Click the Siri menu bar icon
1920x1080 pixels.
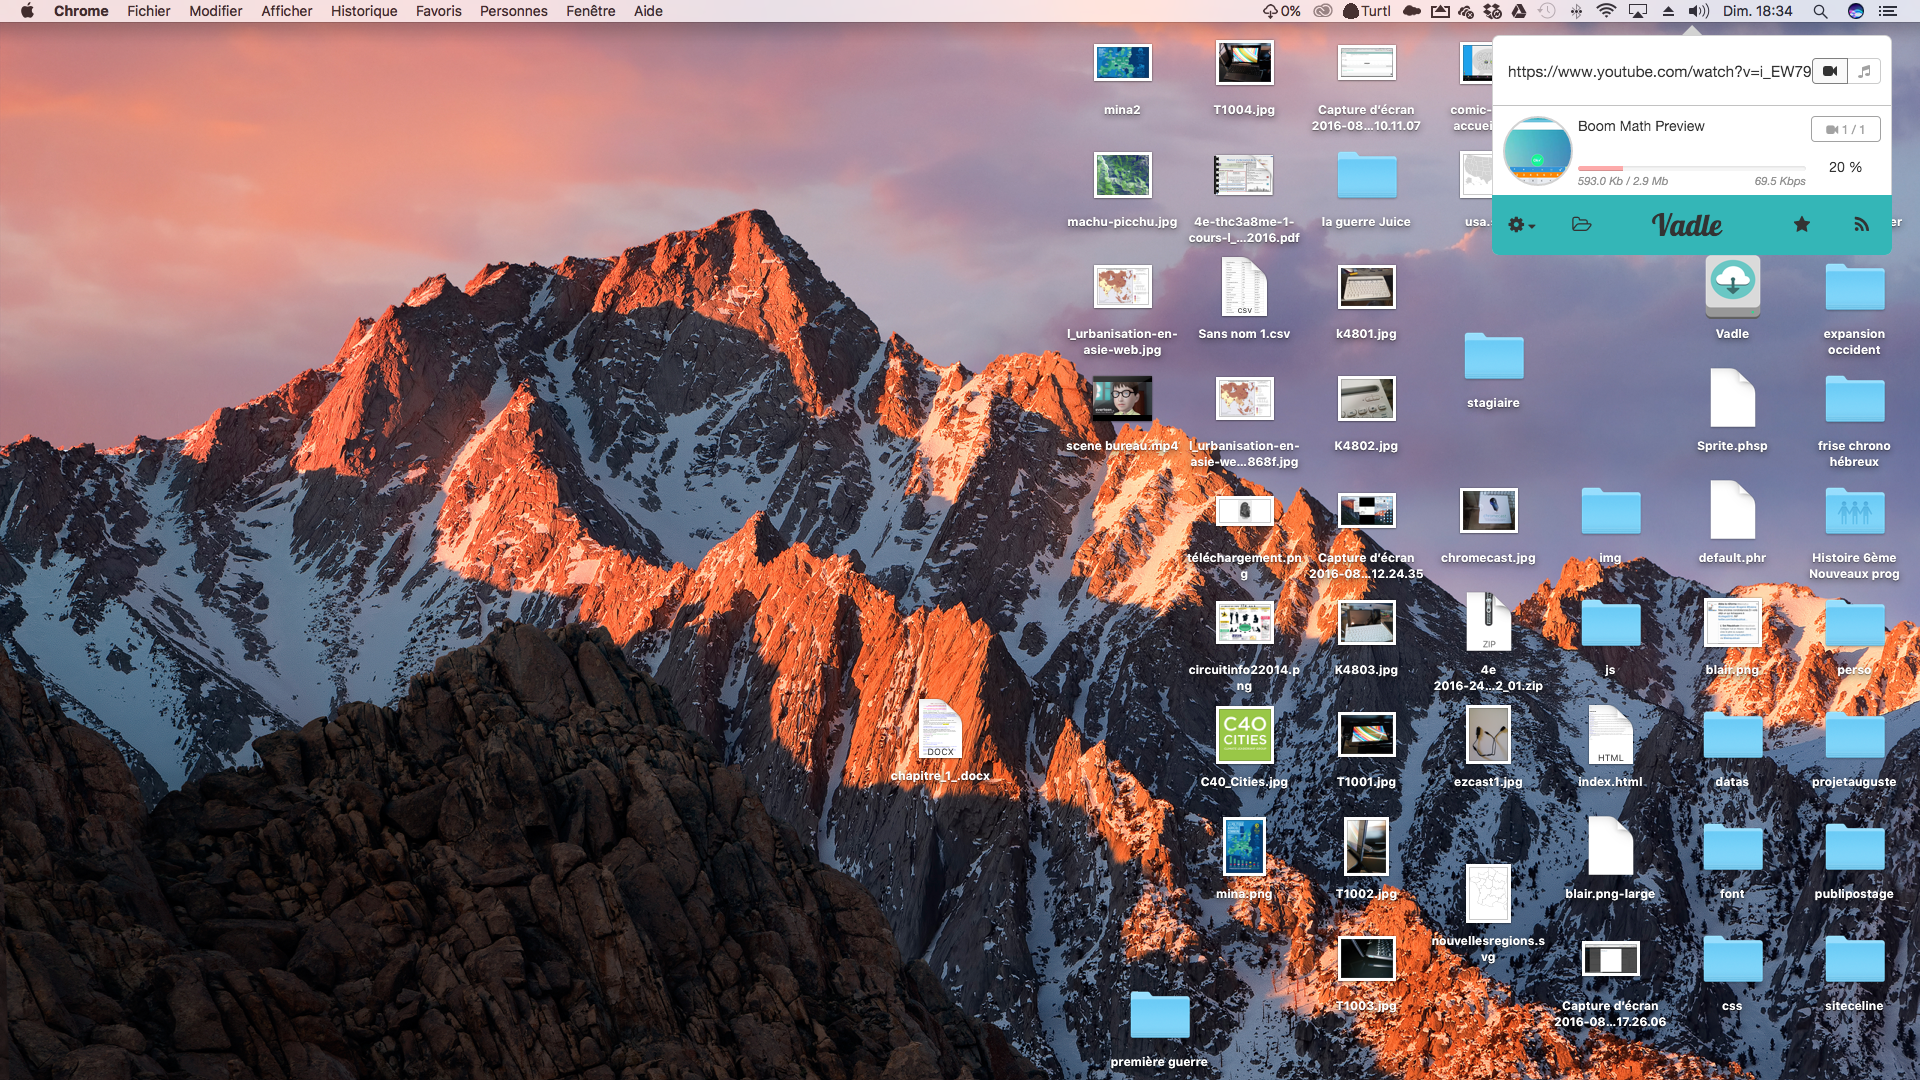click(1856, 11)
